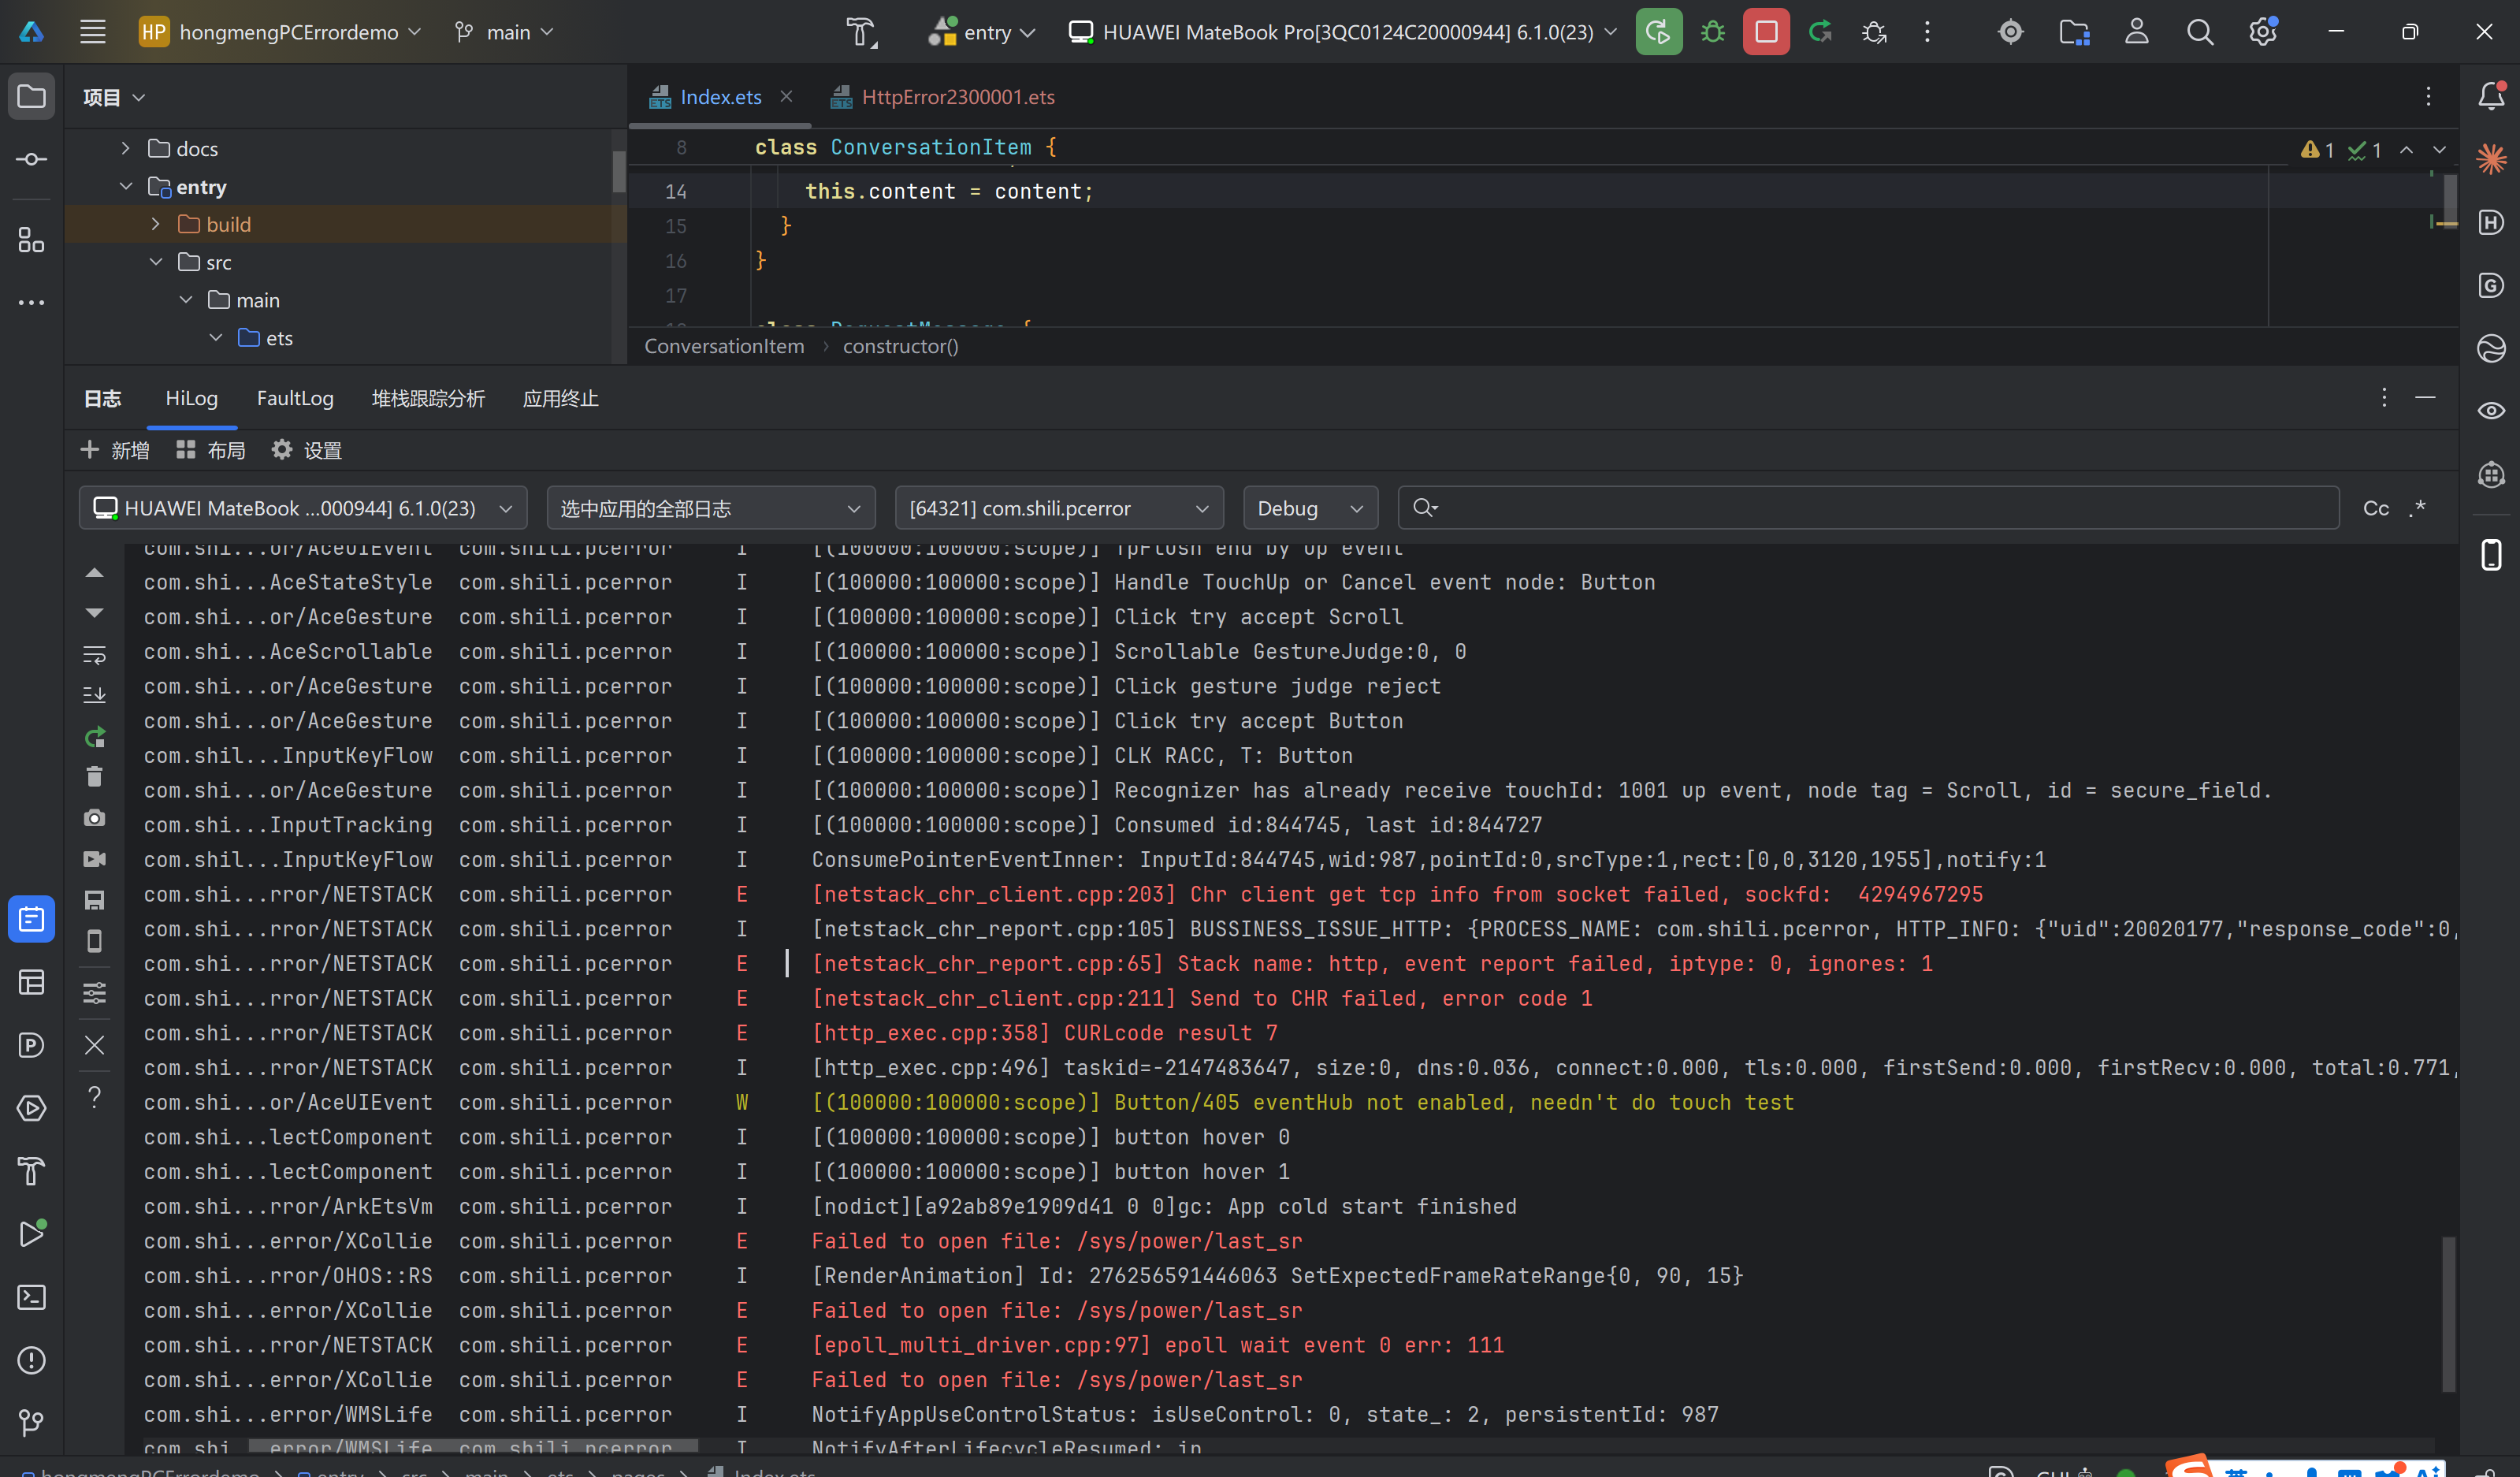Restart log capture with green refresh icon
This screenshot has width=2520, height=1477.
pos(94,737)
